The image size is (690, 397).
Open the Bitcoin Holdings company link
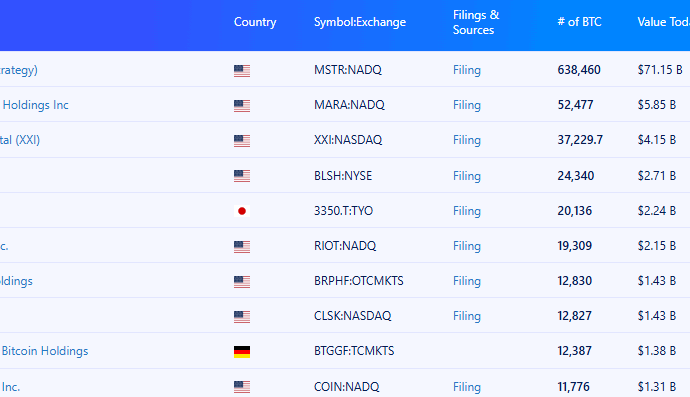tap(45, 351)
